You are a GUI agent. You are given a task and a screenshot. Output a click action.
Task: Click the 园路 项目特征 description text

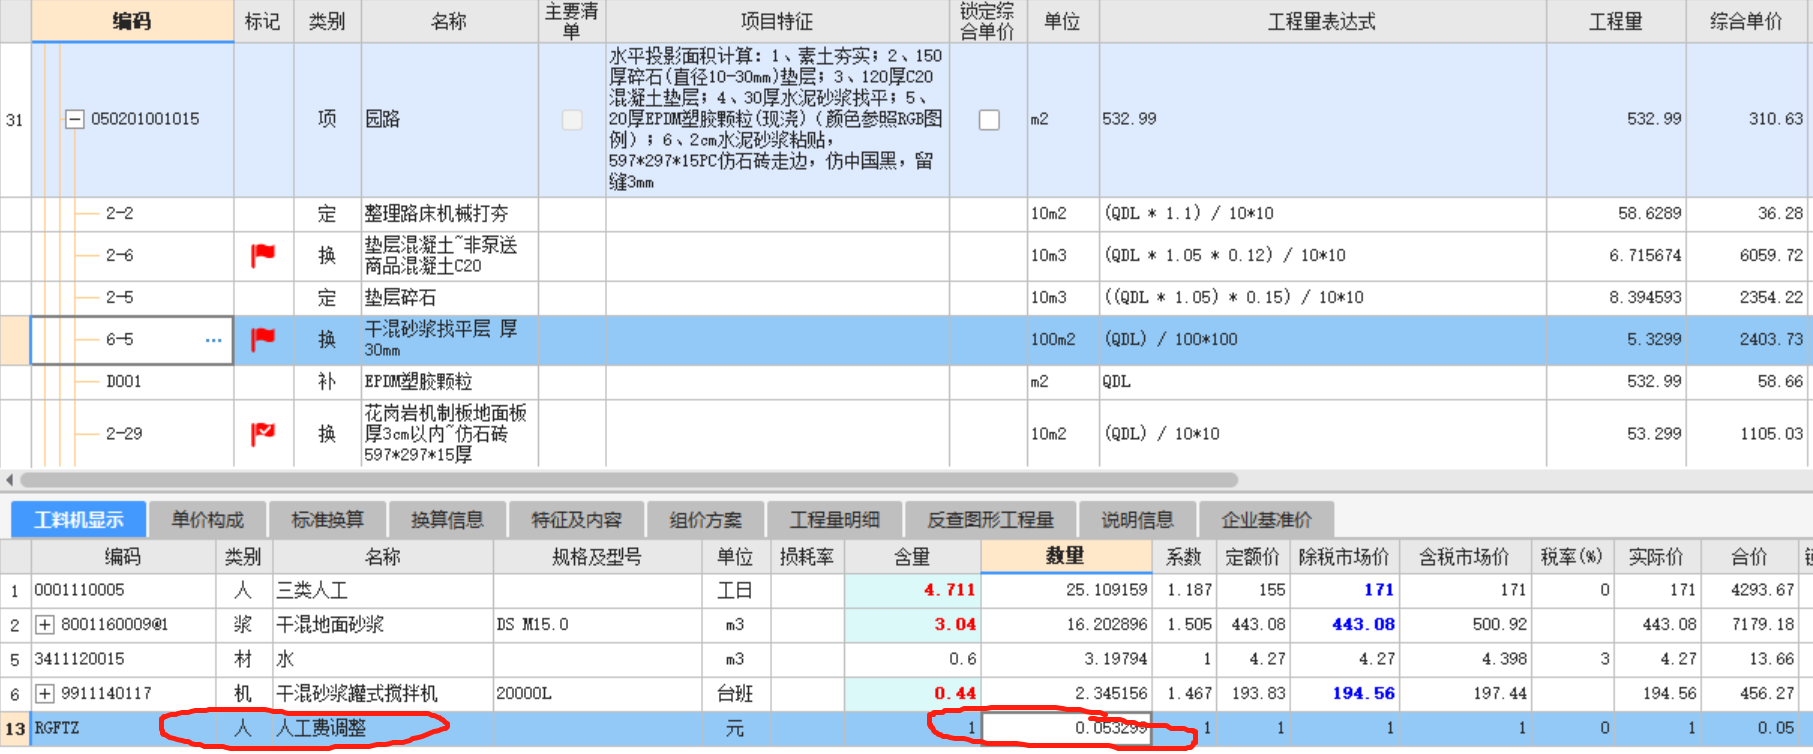[x=777, y=119]
